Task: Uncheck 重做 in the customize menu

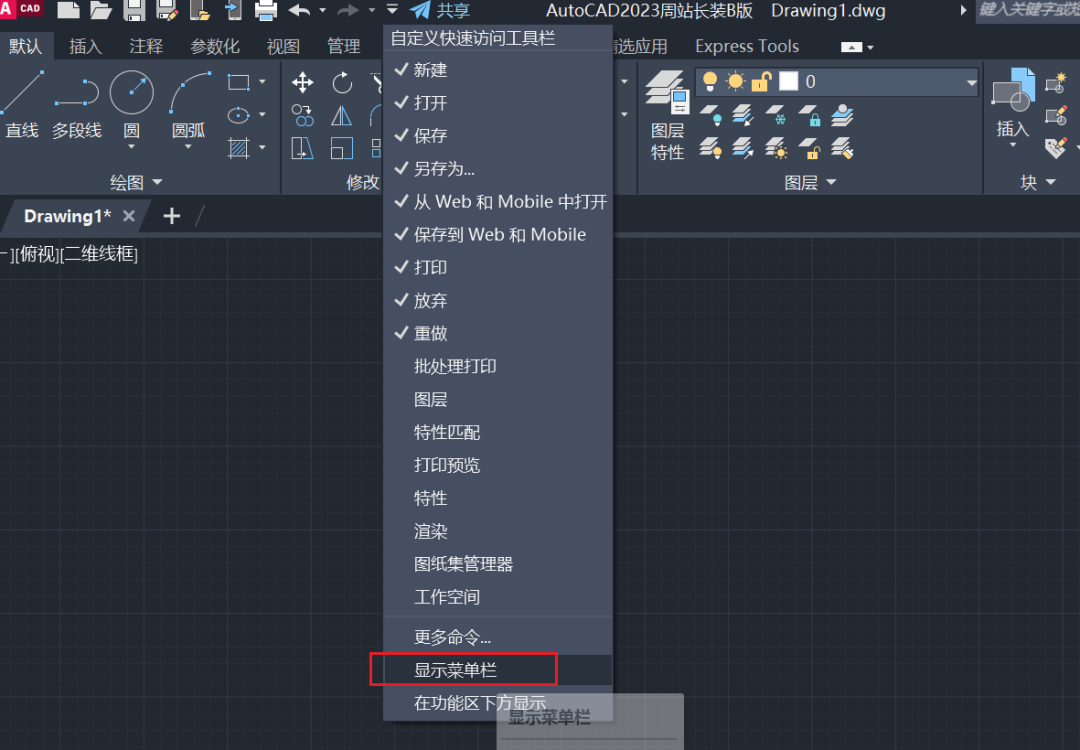Action: point(498,334)
